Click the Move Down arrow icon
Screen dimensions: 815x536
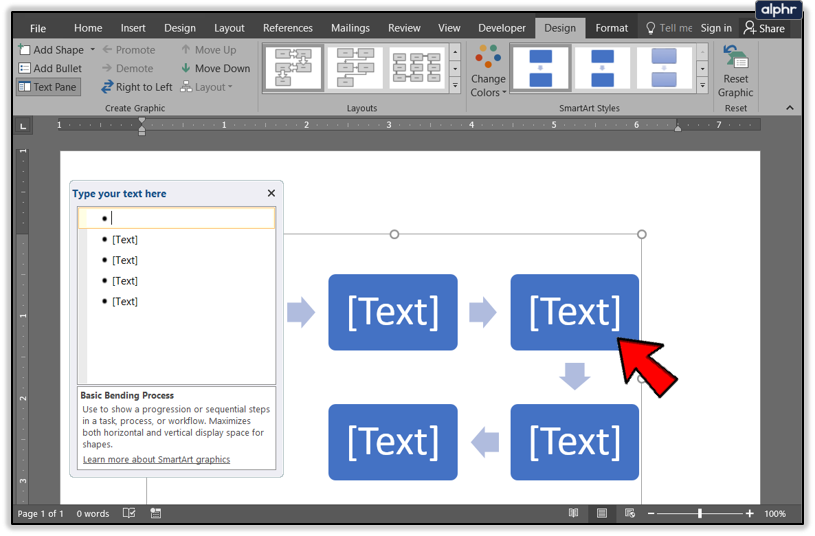click(x=186, y=68)
